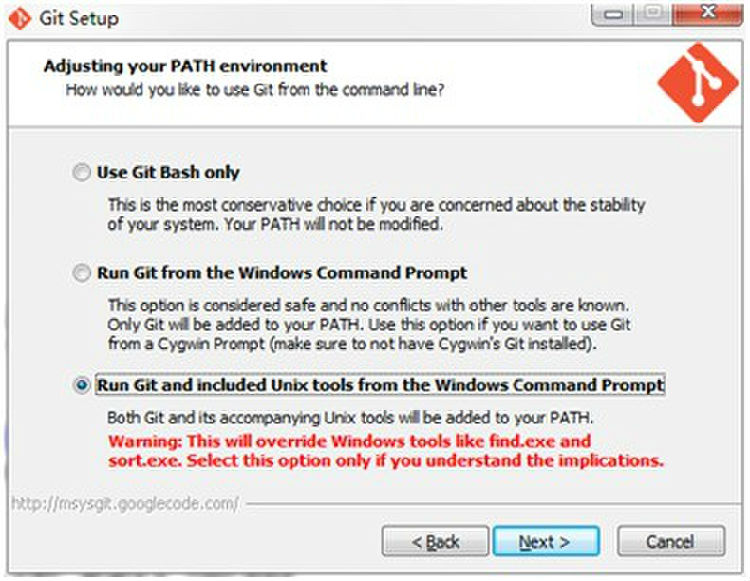The height and width of the screenshot is (581, 750).
Task: Go back with the < Back button
Action: pos(435,541)
